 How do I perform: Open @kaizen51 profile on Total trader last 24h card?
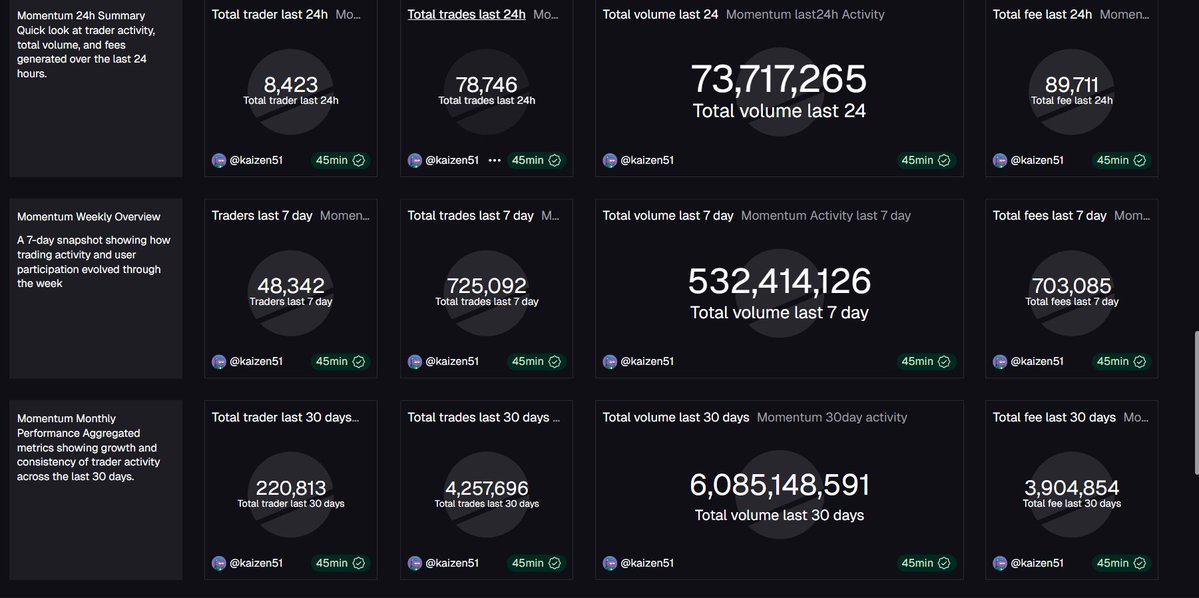point(256,161)
